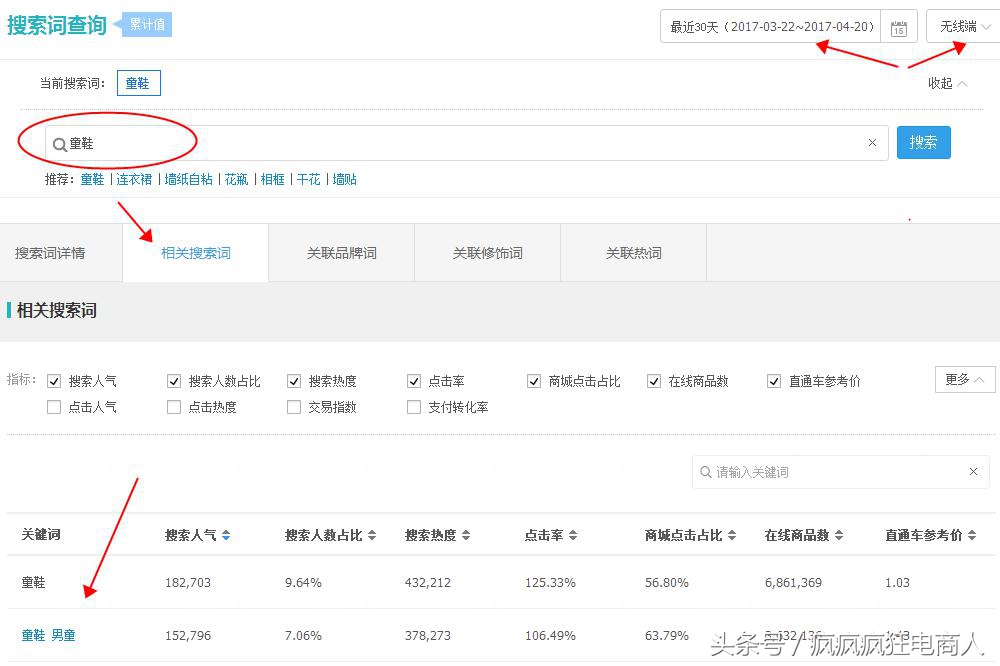This screenshot has width=1000, height=666.
Task: Switch to the 关联品牌词 tab
Action: [340, 252]
